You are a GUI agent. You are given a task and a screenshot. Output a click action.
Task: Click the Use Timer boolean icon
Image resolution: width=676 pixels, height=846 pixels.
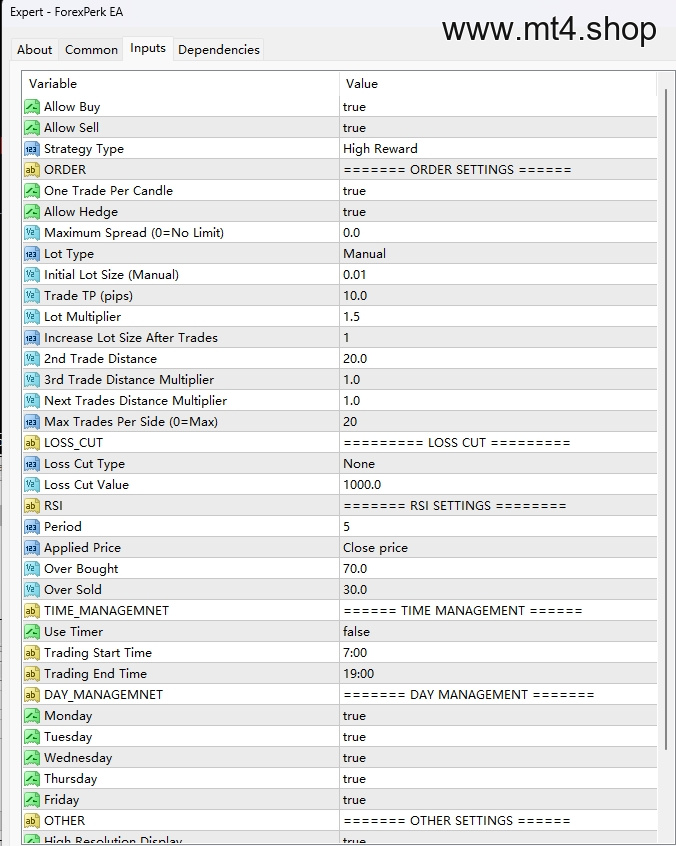[x=32, y=633]
